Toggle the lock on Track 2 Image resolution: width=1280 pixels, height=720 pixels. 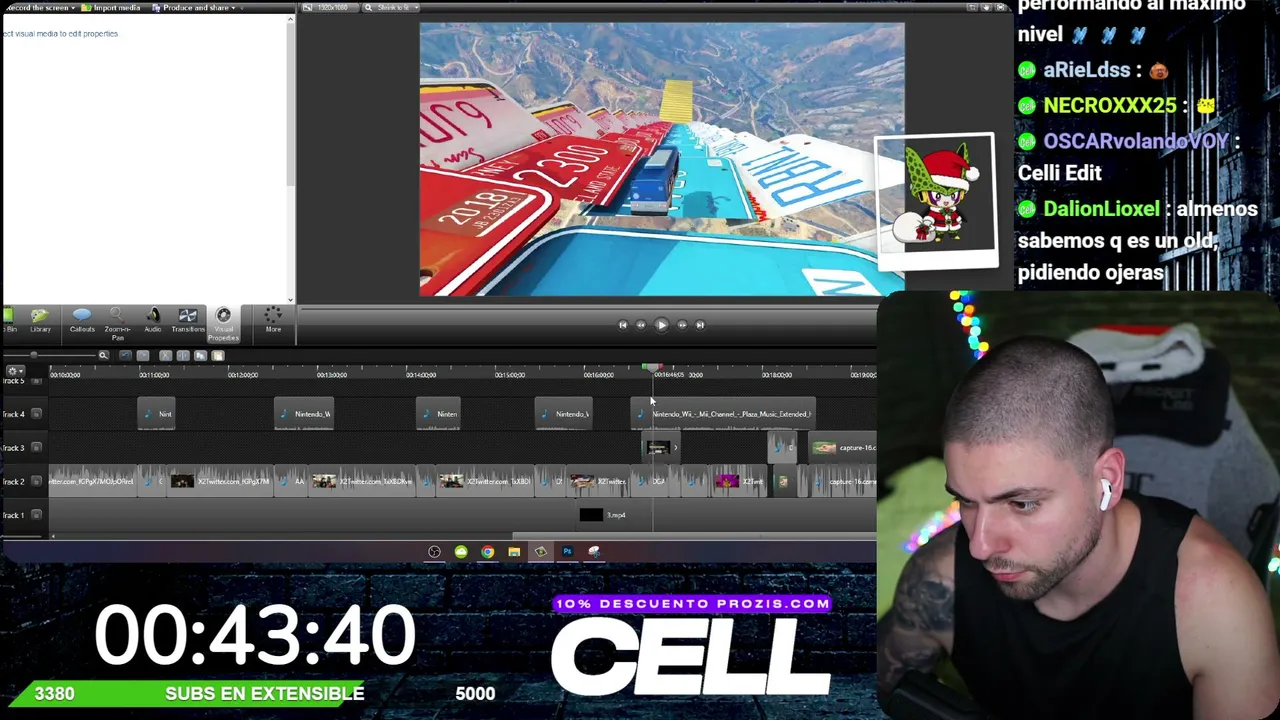tap(37, 482)
